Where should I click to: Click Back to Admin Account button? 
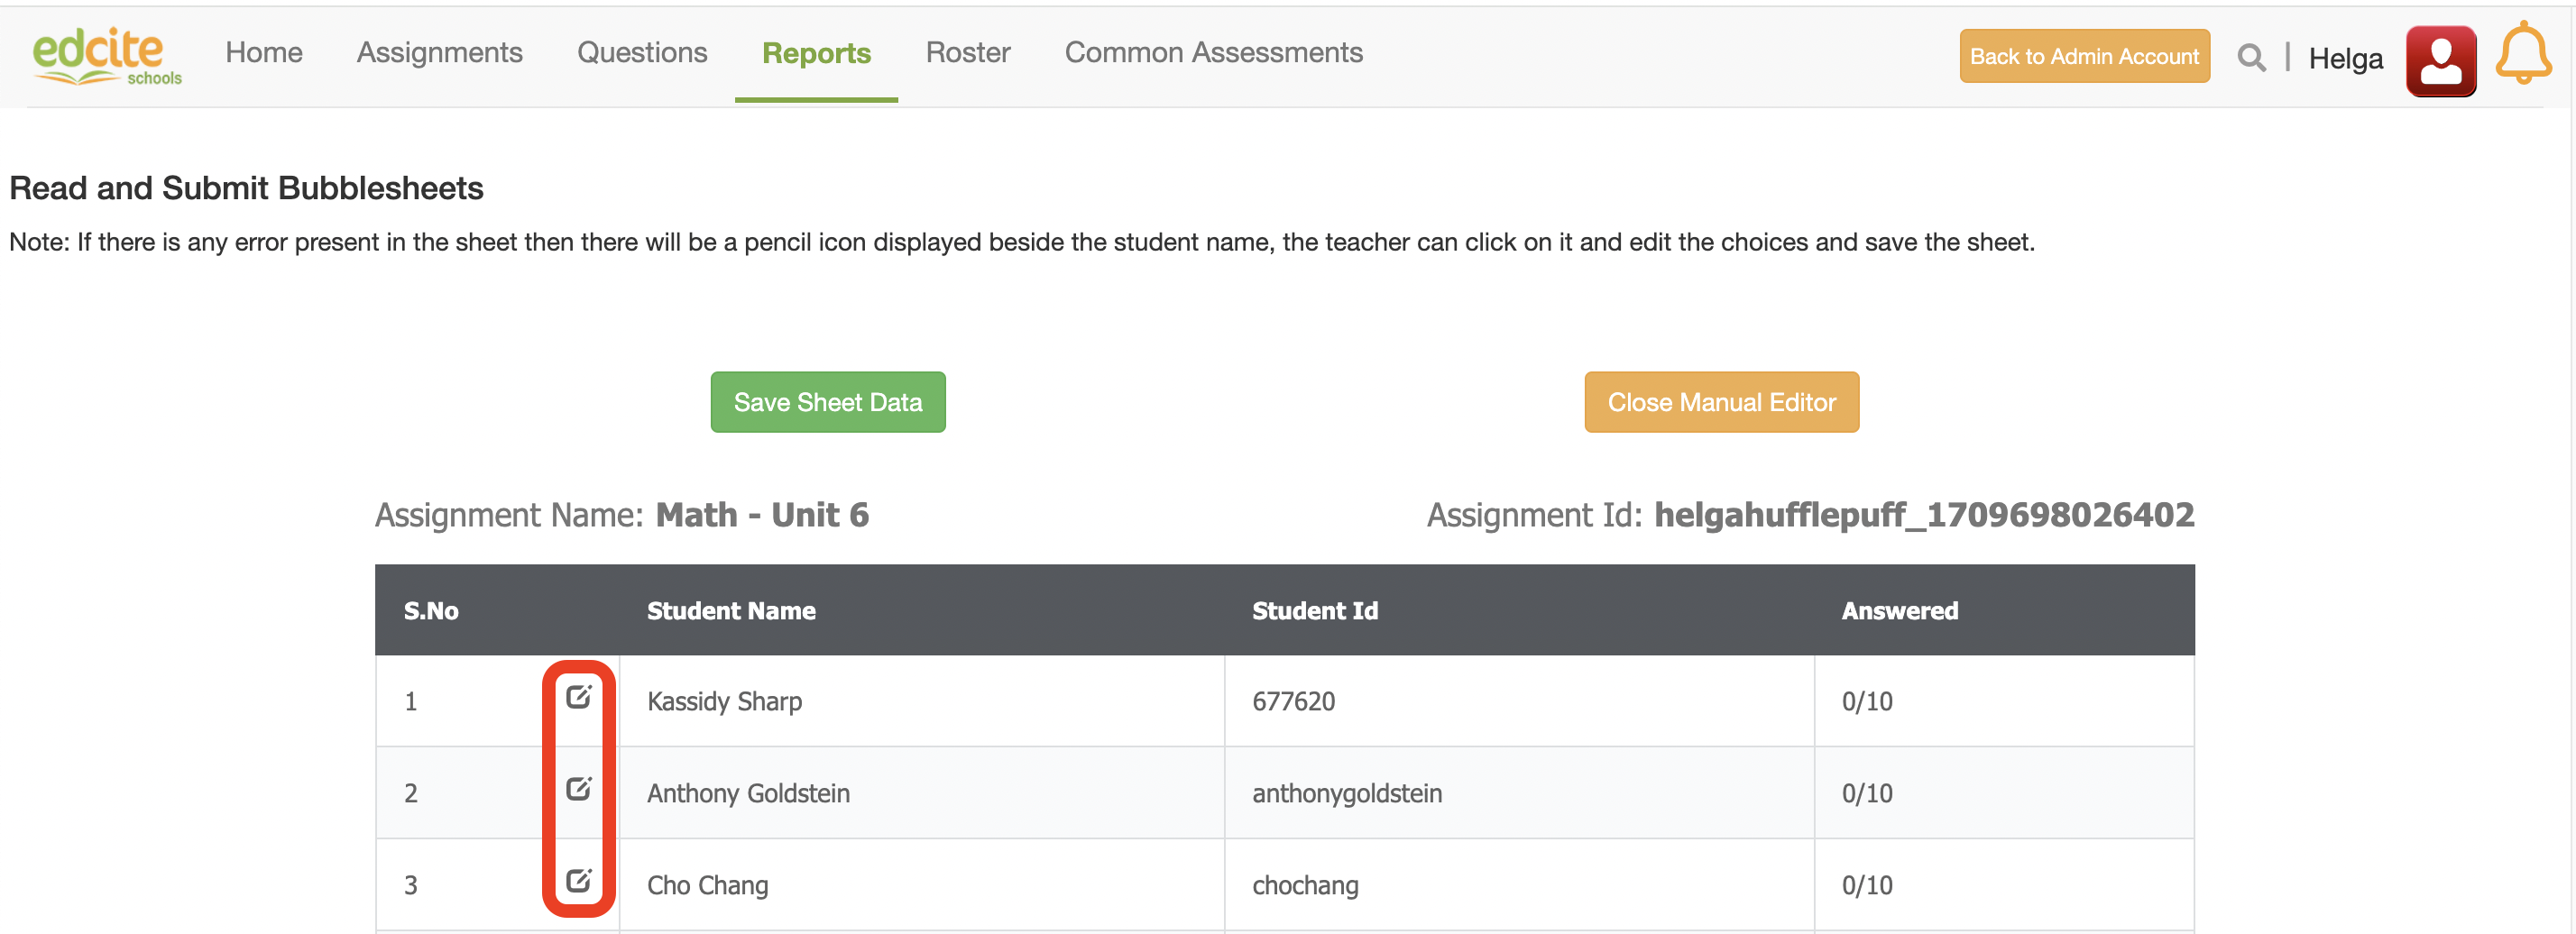point(2084,56)
